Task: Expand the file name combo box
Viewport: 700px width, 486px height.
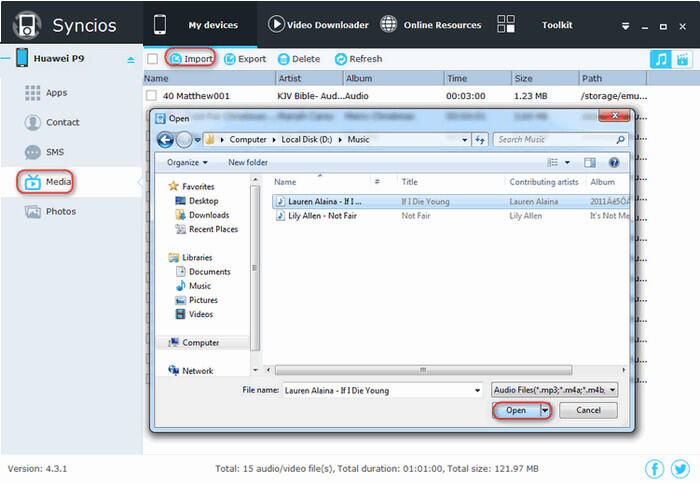Action: pos(477,390)
